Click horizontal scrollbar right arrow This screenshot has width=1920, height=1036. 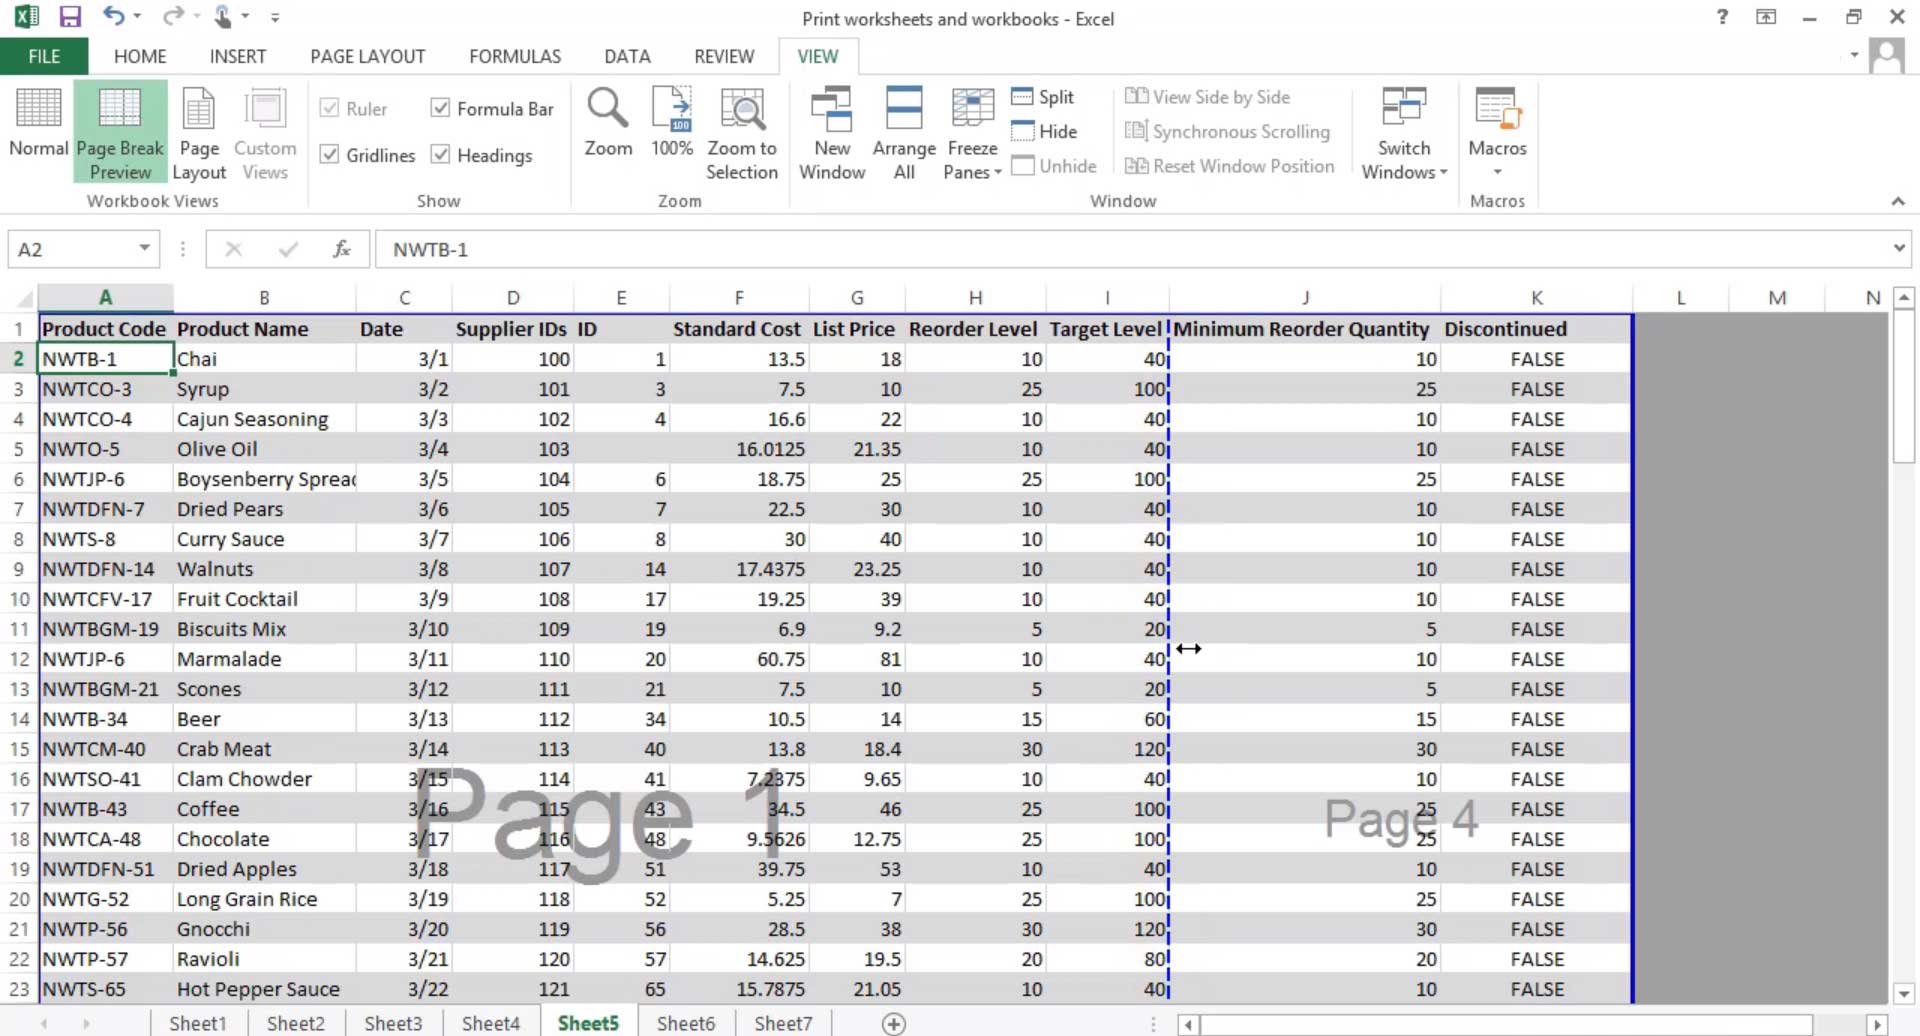[1877, 1024]
